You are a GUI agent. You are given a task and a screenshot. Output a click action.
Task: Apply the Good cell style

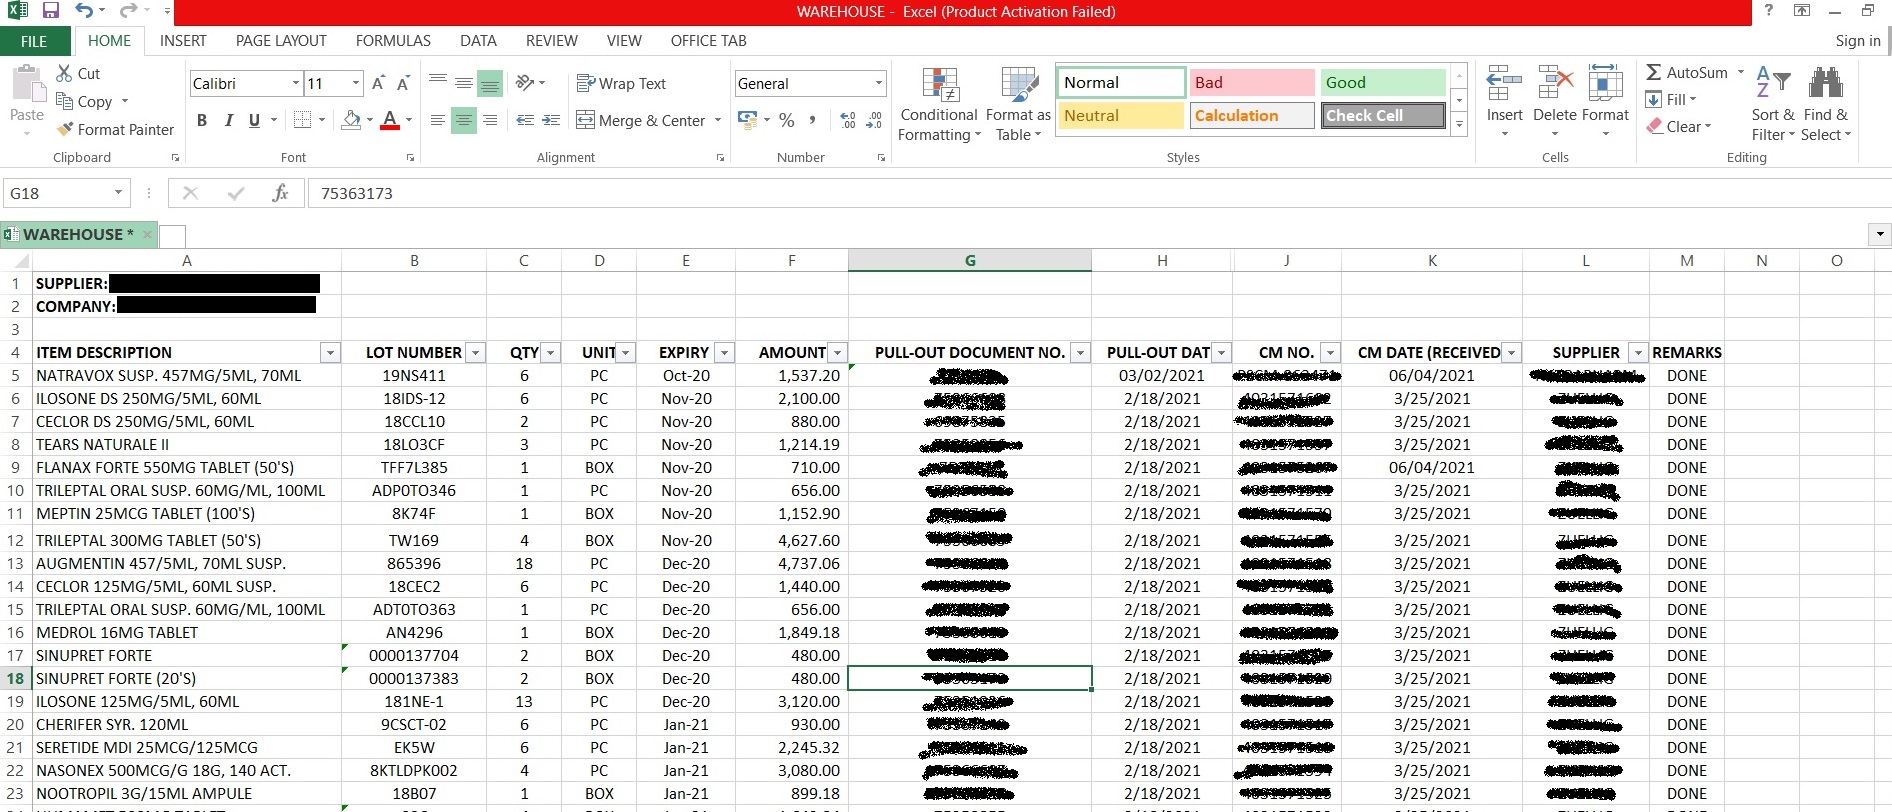click(1383, 82)
